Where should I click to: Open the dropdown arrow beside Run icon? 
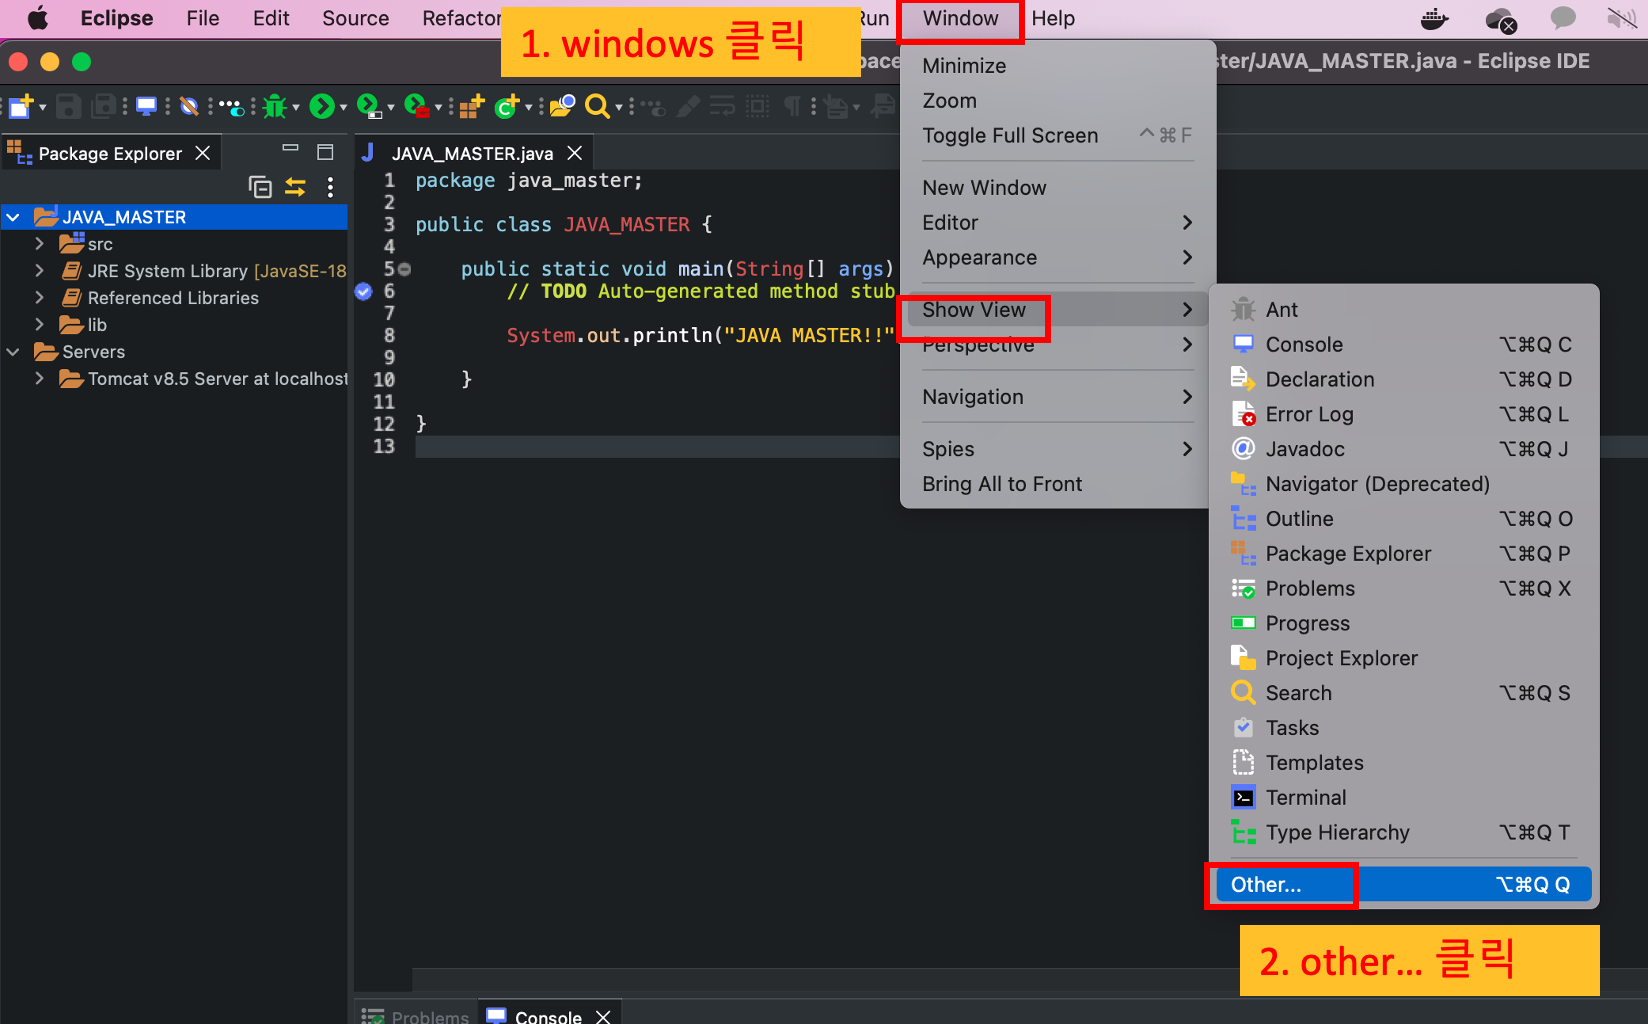coord(343,107)
